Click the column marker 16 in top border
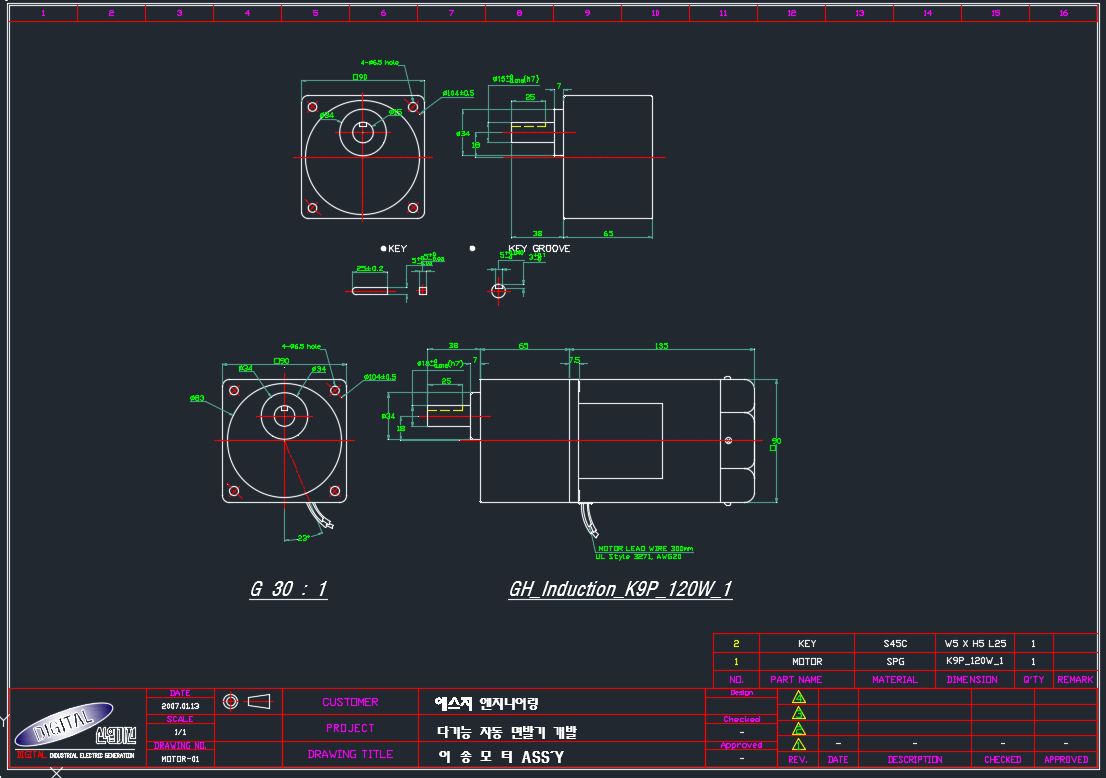Viewport: 1106px width, 778px height. click(1064, 13)
